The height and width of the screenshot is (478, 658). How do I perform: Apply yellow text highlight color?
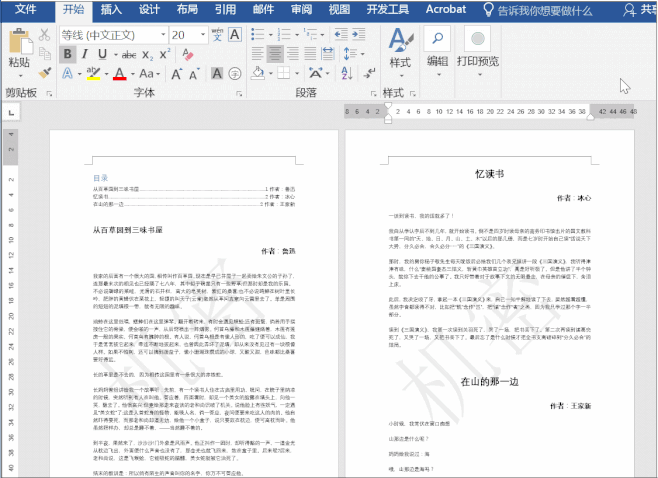tap(93, 73)
